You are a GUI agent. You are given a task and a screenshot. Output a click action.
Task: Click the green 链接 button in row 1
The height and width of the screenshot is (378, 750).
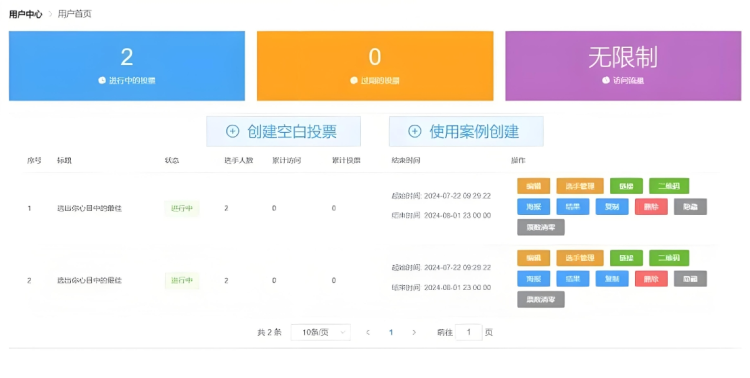[x=626, y=186]
